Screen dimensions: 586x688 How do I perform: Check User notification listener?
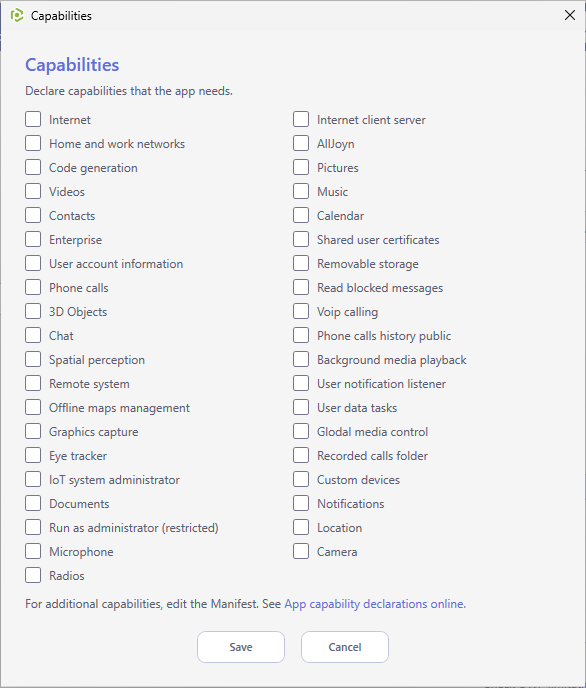301,383
